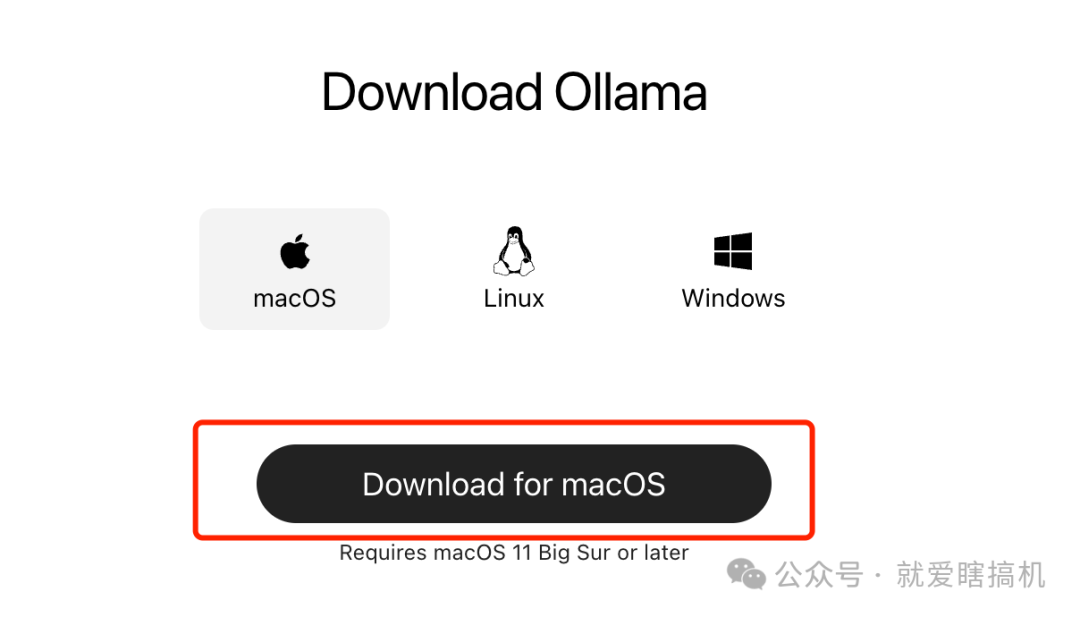Click the WeChat logo in the watermark
This screenshot has width=1080, height=617.
[x=746, y=574]
